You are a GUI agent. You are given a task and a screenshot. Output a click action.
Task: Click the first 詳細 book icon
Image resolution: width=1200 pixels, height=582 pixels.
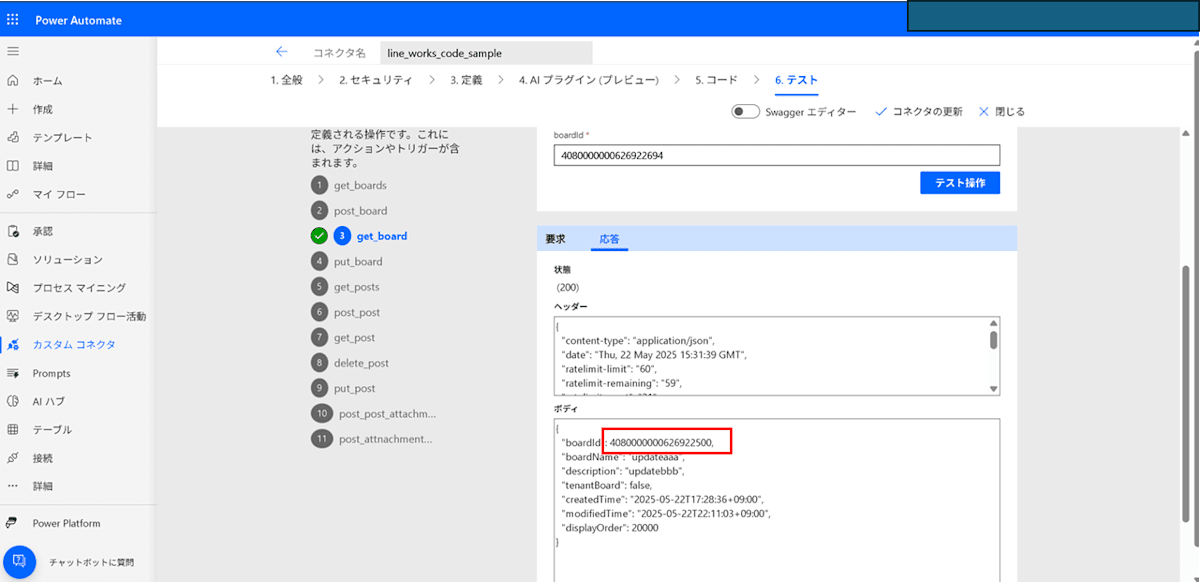pos(12,166)
